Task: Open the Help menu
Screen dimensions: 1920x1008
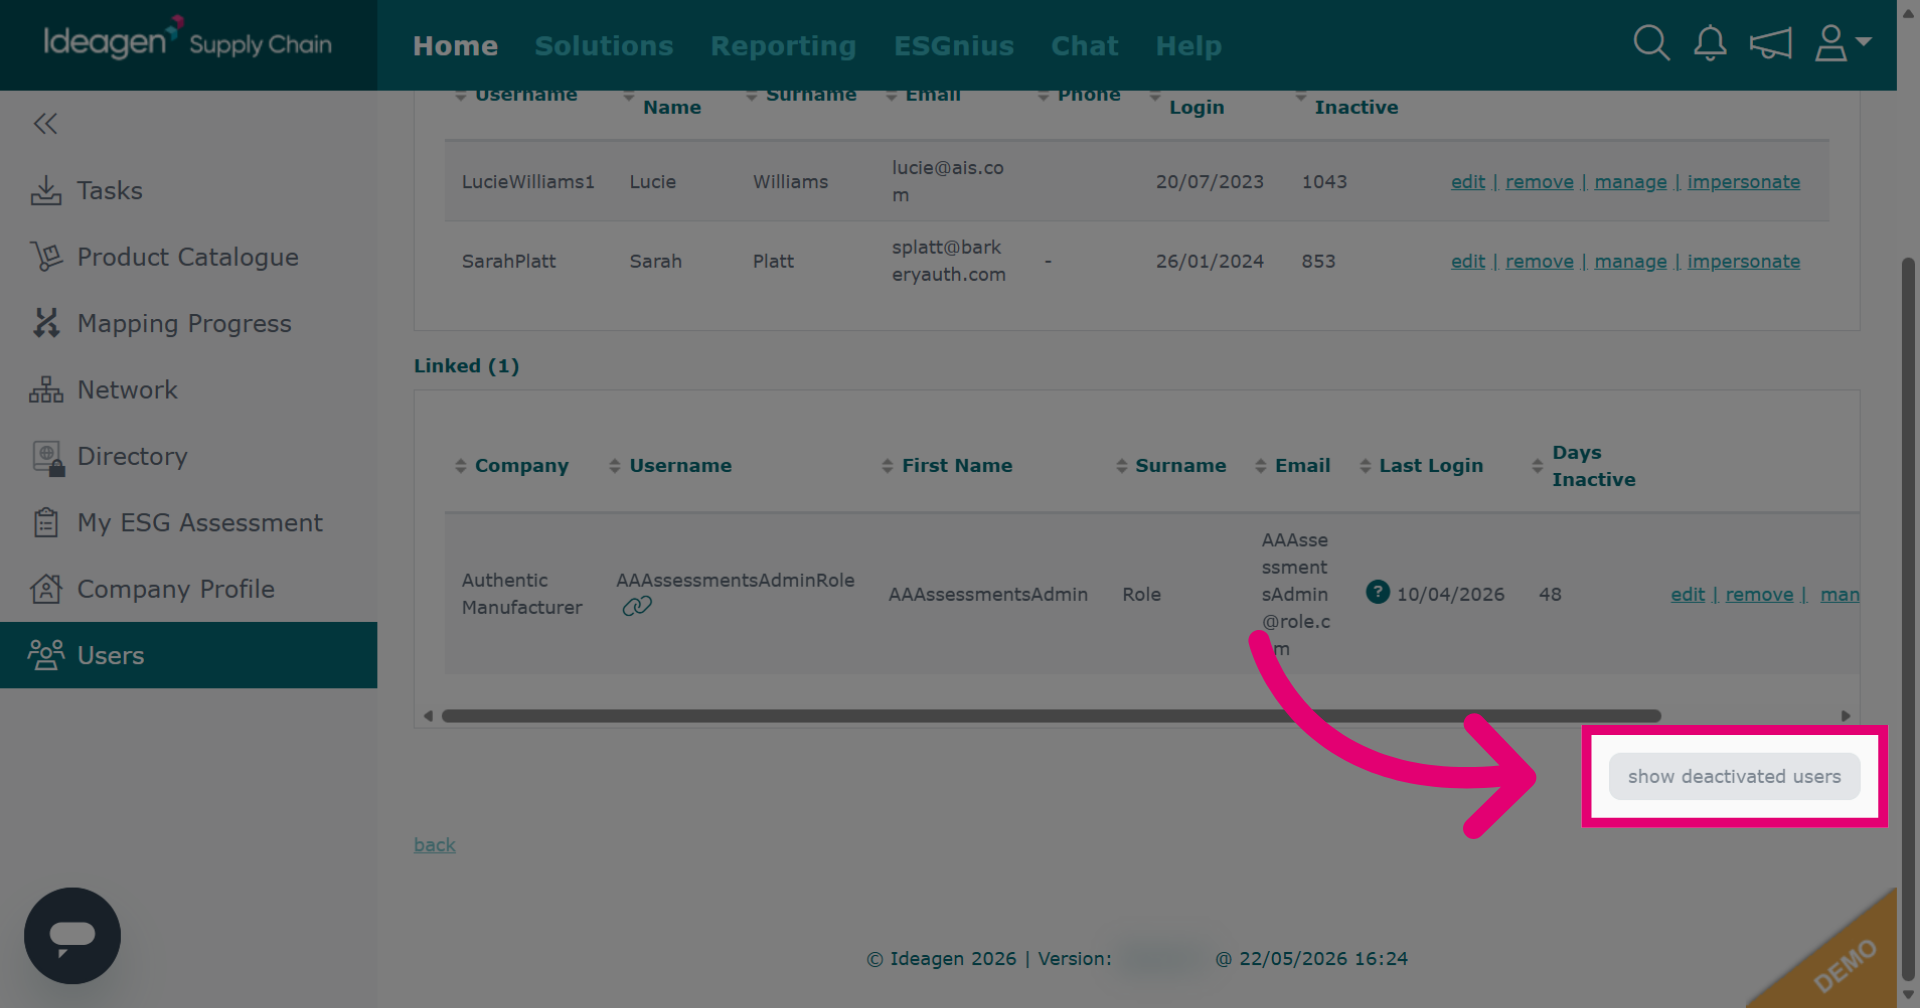Action: tap(1188, 46)
